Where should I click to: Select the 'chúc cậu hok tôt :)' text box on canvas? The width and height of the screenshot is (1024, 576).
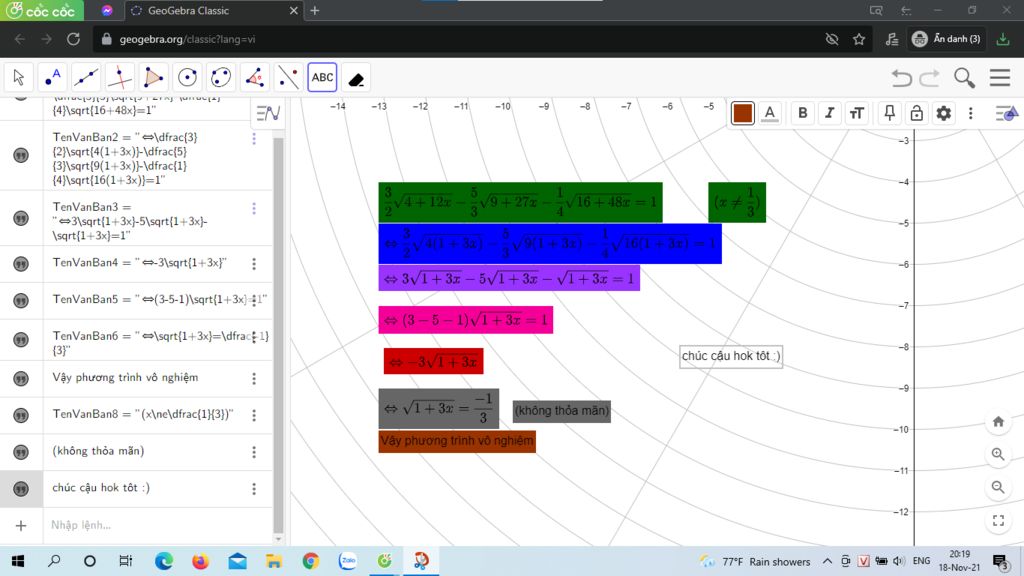(731, 357)
